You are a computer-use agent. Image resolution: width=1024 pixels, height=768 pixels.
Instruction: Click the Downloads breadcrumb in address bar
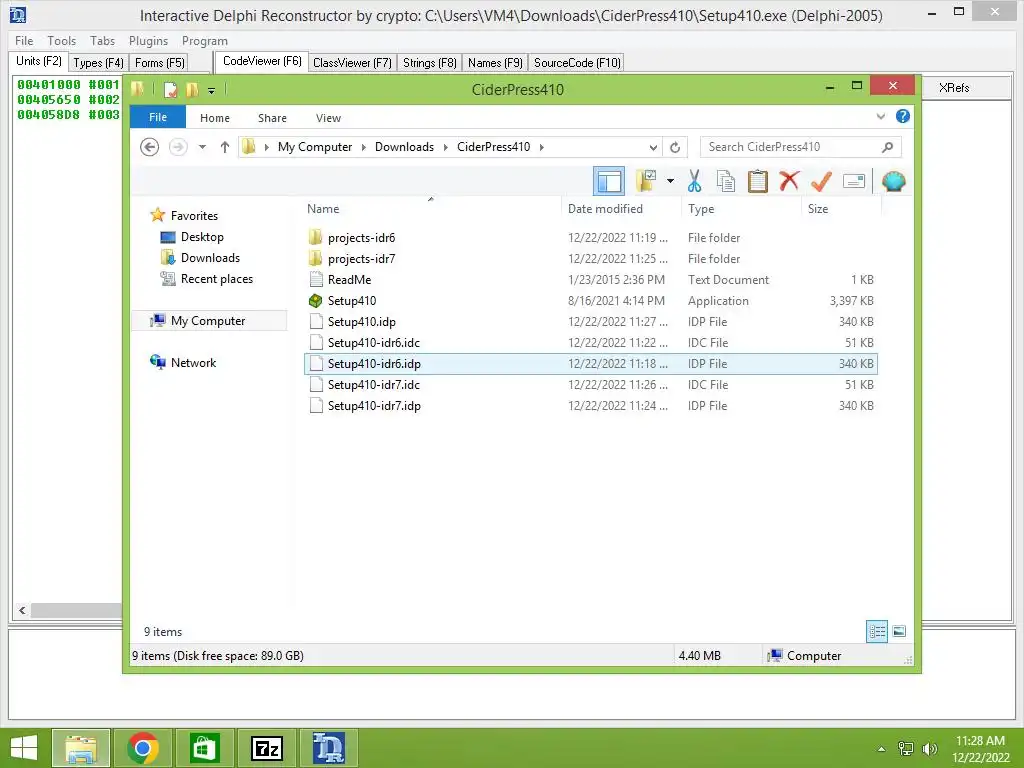coord(404,147)
